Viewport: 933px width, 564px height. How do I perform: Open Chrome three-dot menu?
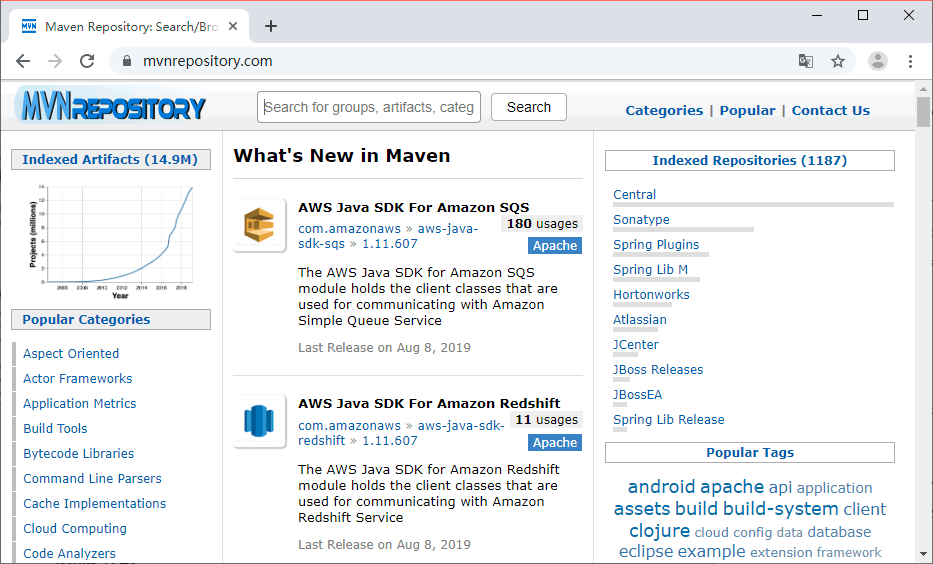pos(910,61)
